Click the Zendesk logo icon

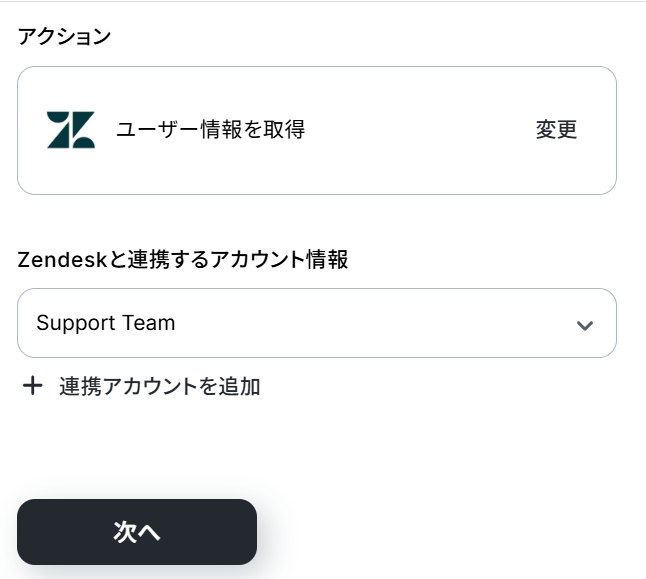70,130
